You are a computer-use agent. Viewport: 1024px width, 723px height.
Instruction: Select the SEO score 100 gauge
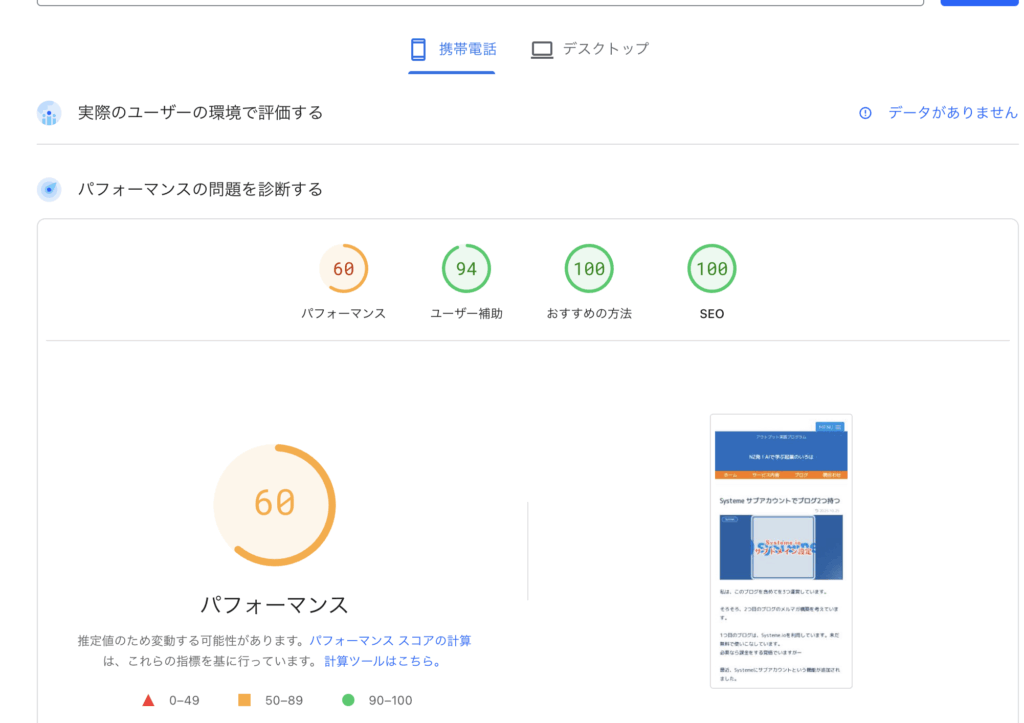pos(712,269)
